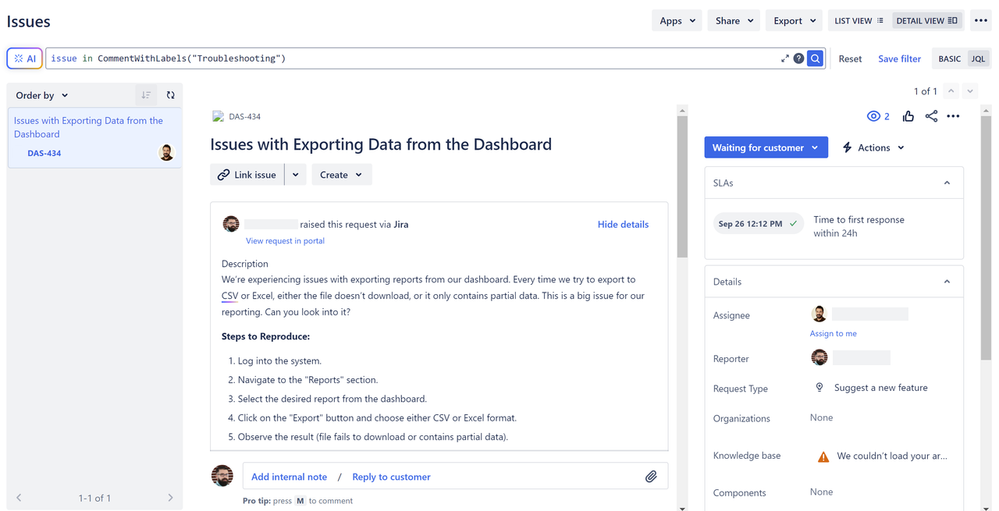Click the Steps to Reproduce heading
999x511 pixels.
266,336
